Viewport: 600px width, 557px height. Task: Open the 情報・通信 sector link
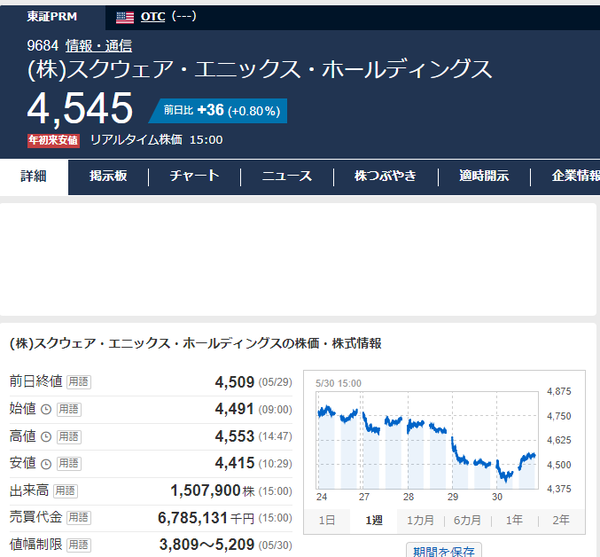[x=98, y=46]
